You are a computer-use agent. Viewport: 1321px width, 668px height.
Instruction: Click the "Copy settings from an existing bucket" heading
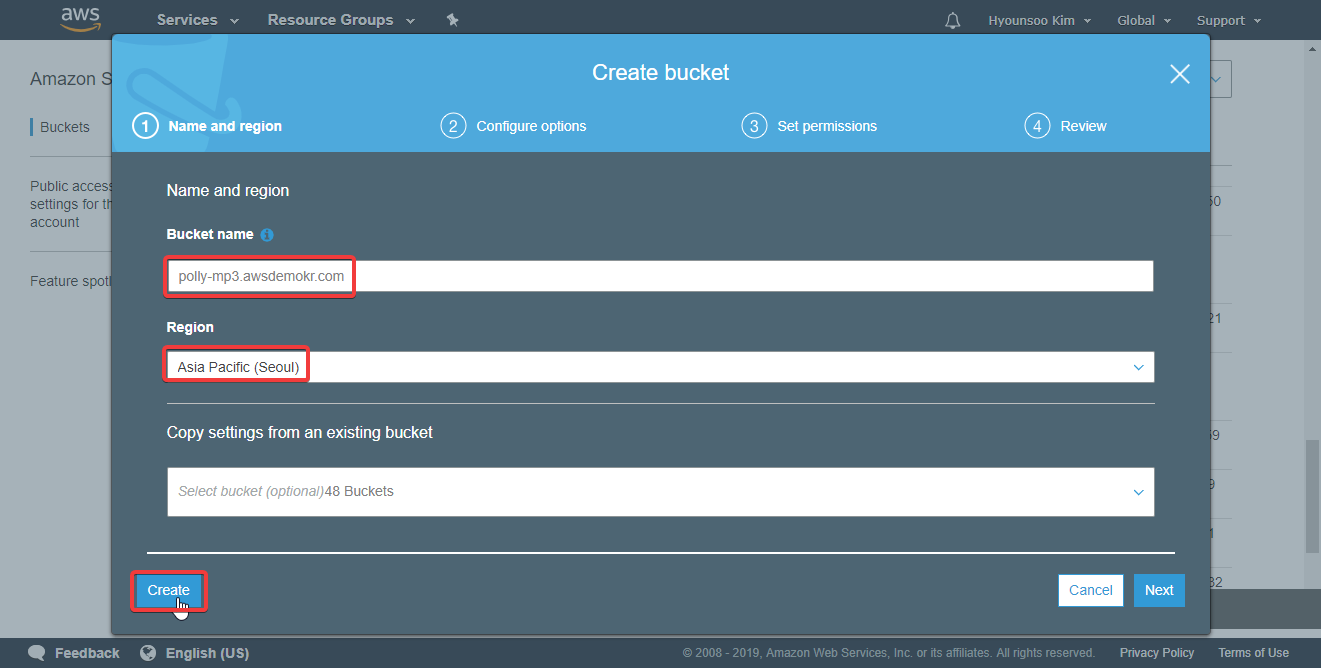click(300, 433)
